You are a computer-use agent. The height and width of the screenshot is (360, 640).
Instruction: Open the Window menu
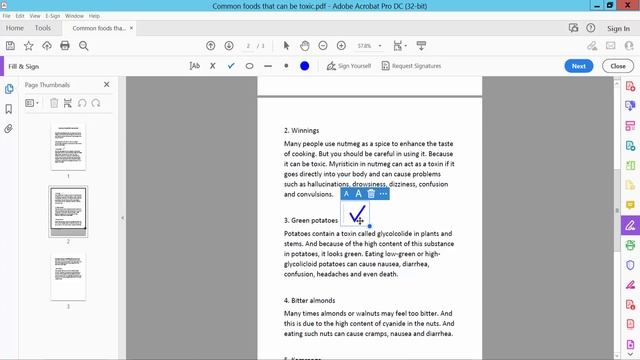click(x=74, y=16)
